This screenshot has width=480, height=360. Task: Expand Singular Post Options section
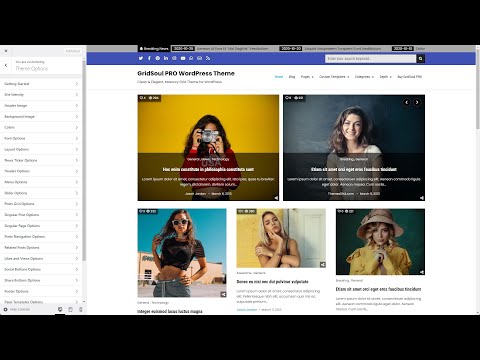[x=41, y=215]
